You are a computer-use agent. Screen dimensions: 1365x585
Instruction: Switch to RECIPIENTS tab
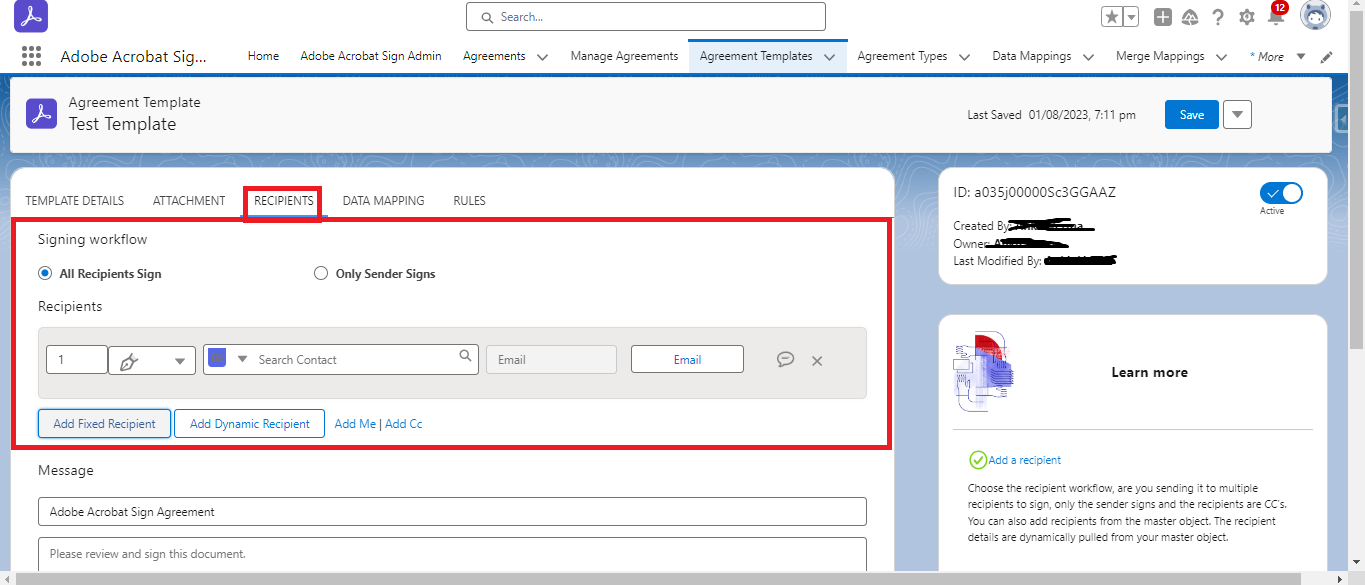tap(284, 201)
